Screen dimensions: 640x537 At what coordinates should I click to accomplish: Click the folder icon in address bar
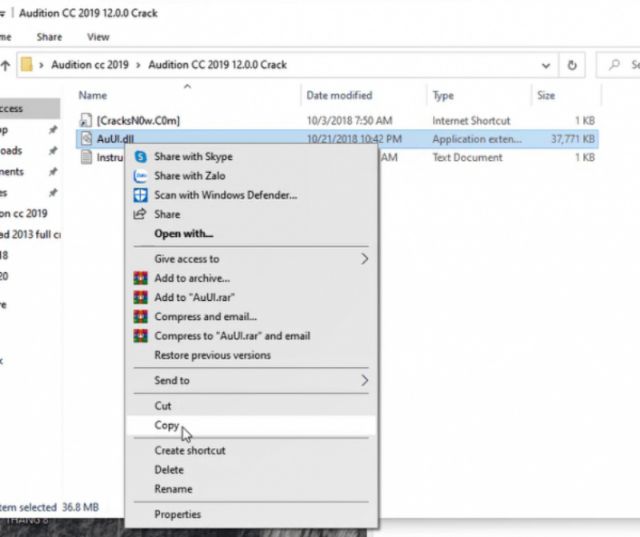[x=27, y=64]
